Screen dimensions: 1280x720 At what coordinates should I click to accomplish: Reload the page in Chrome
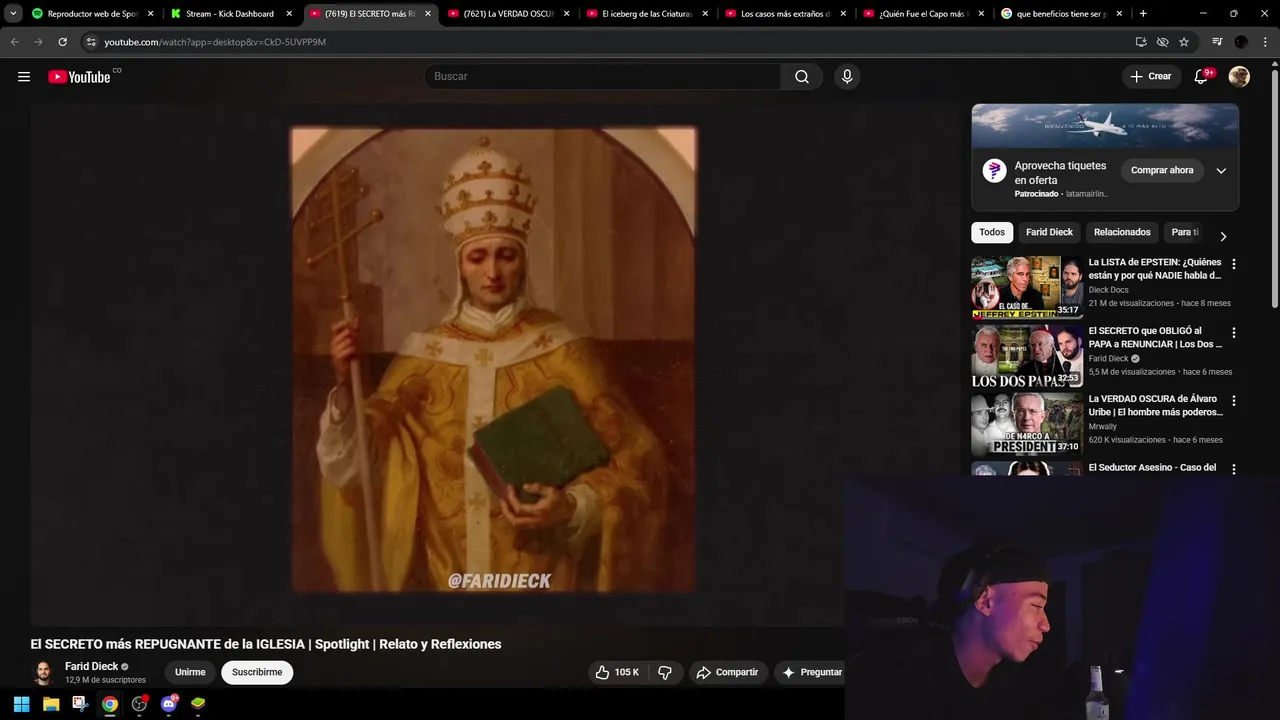tap(62, 42)
